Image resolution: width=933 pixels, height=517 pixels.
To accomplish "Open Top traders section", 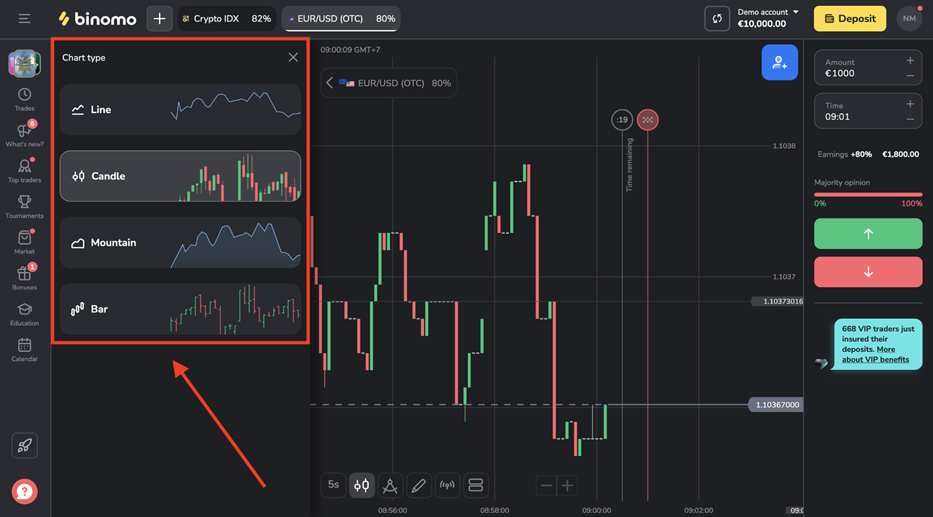I will tap(24, 171).
